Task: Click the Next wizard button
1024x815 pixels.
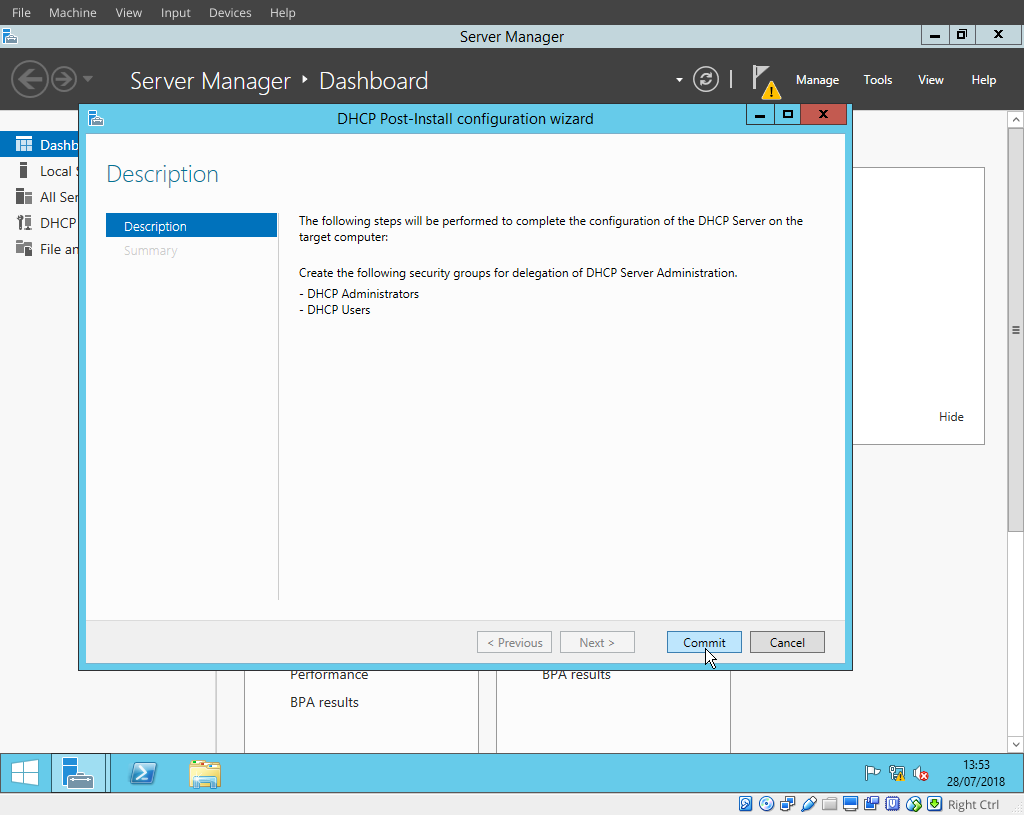Action: (597, 642)
